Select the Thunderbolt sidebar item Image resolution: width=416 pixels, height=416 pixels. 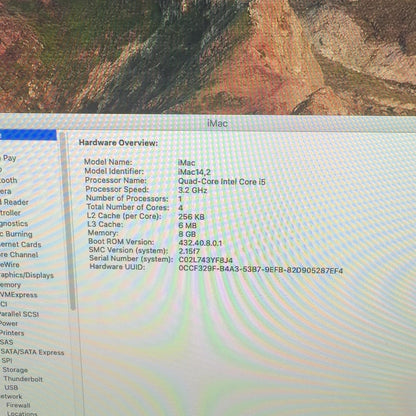pos(23,379)
